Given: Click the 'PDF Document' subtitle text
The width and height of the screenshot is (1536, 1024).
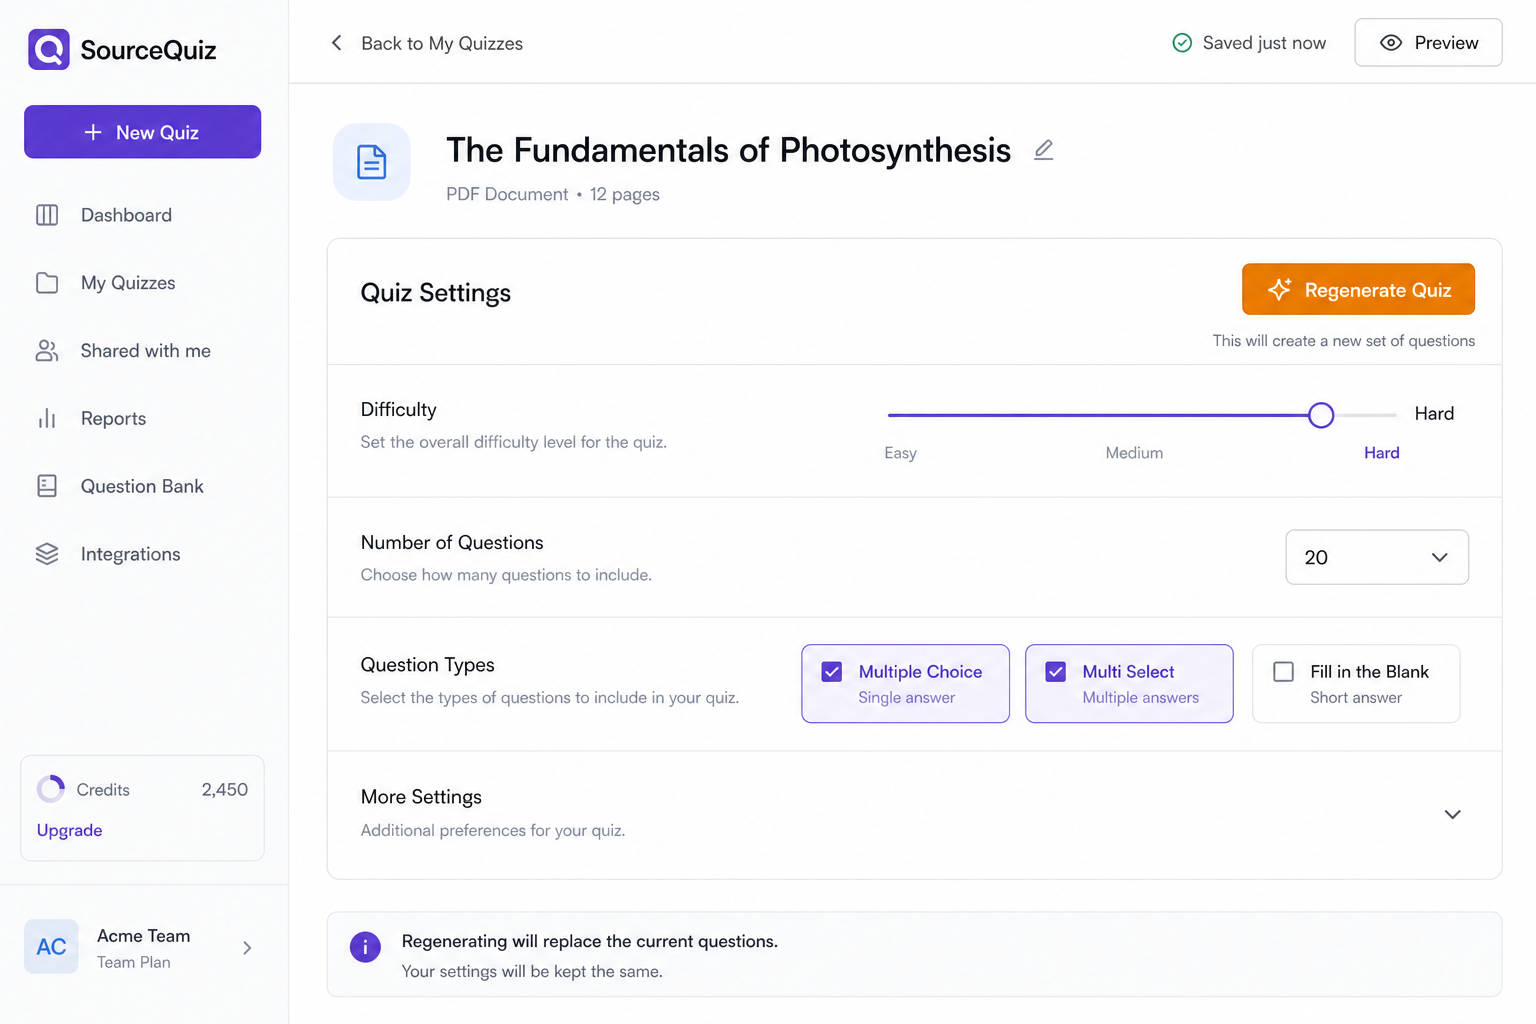Looking at the screenshot, I should 507,194.
